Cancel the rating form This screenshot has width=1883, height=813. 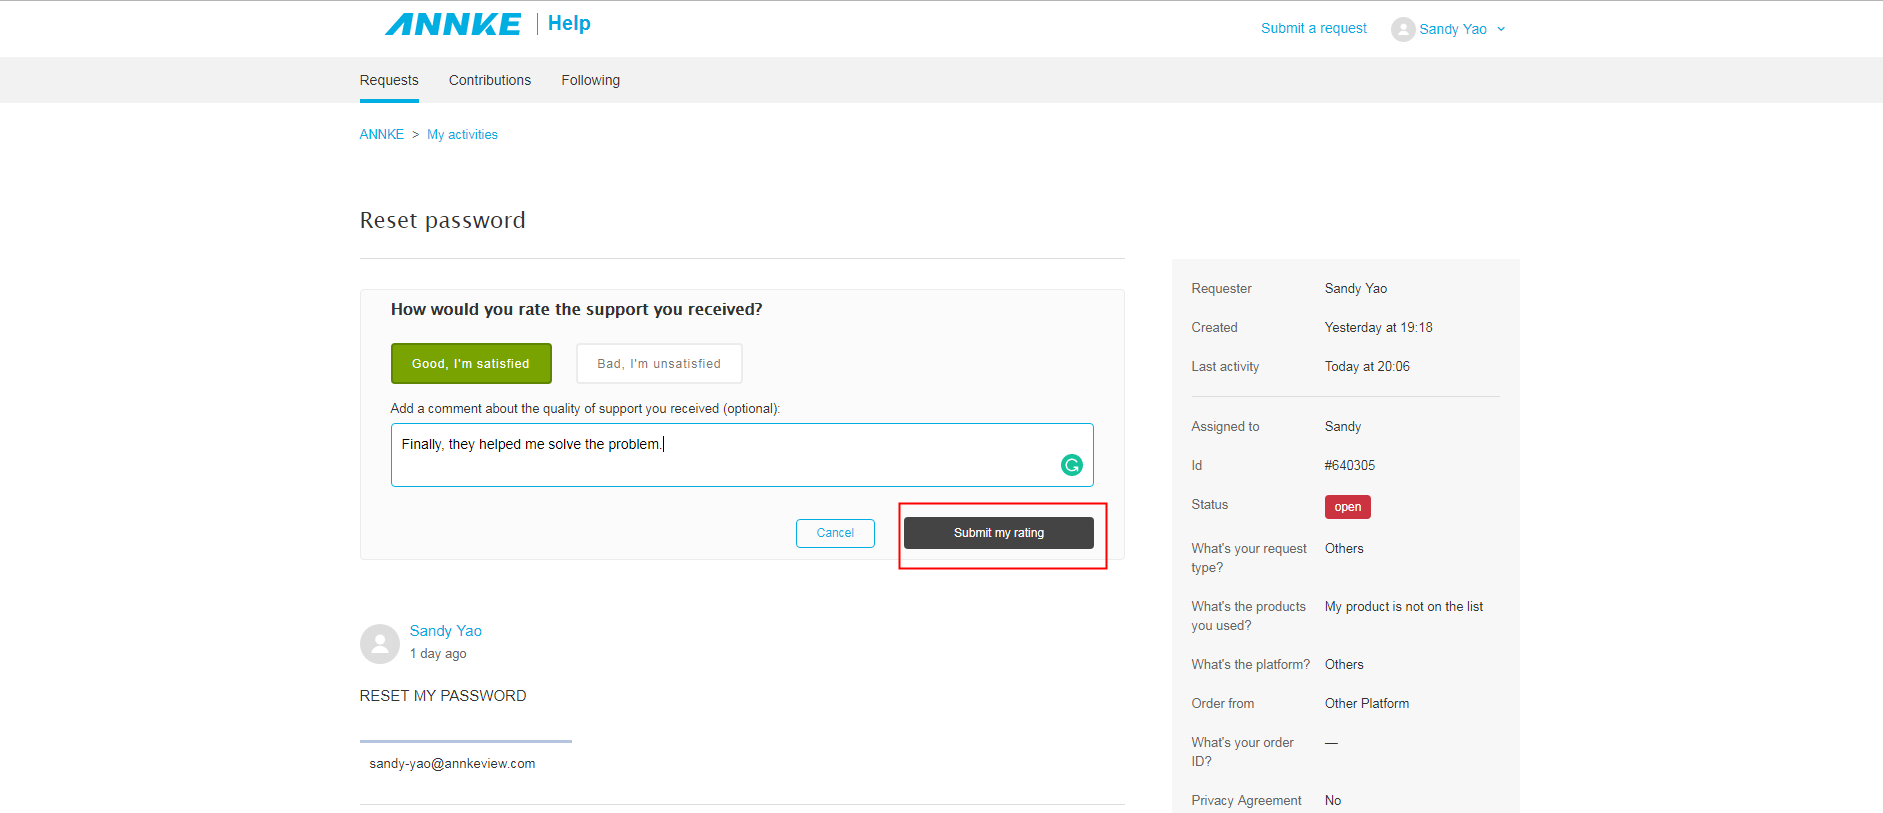click(835, 533)
